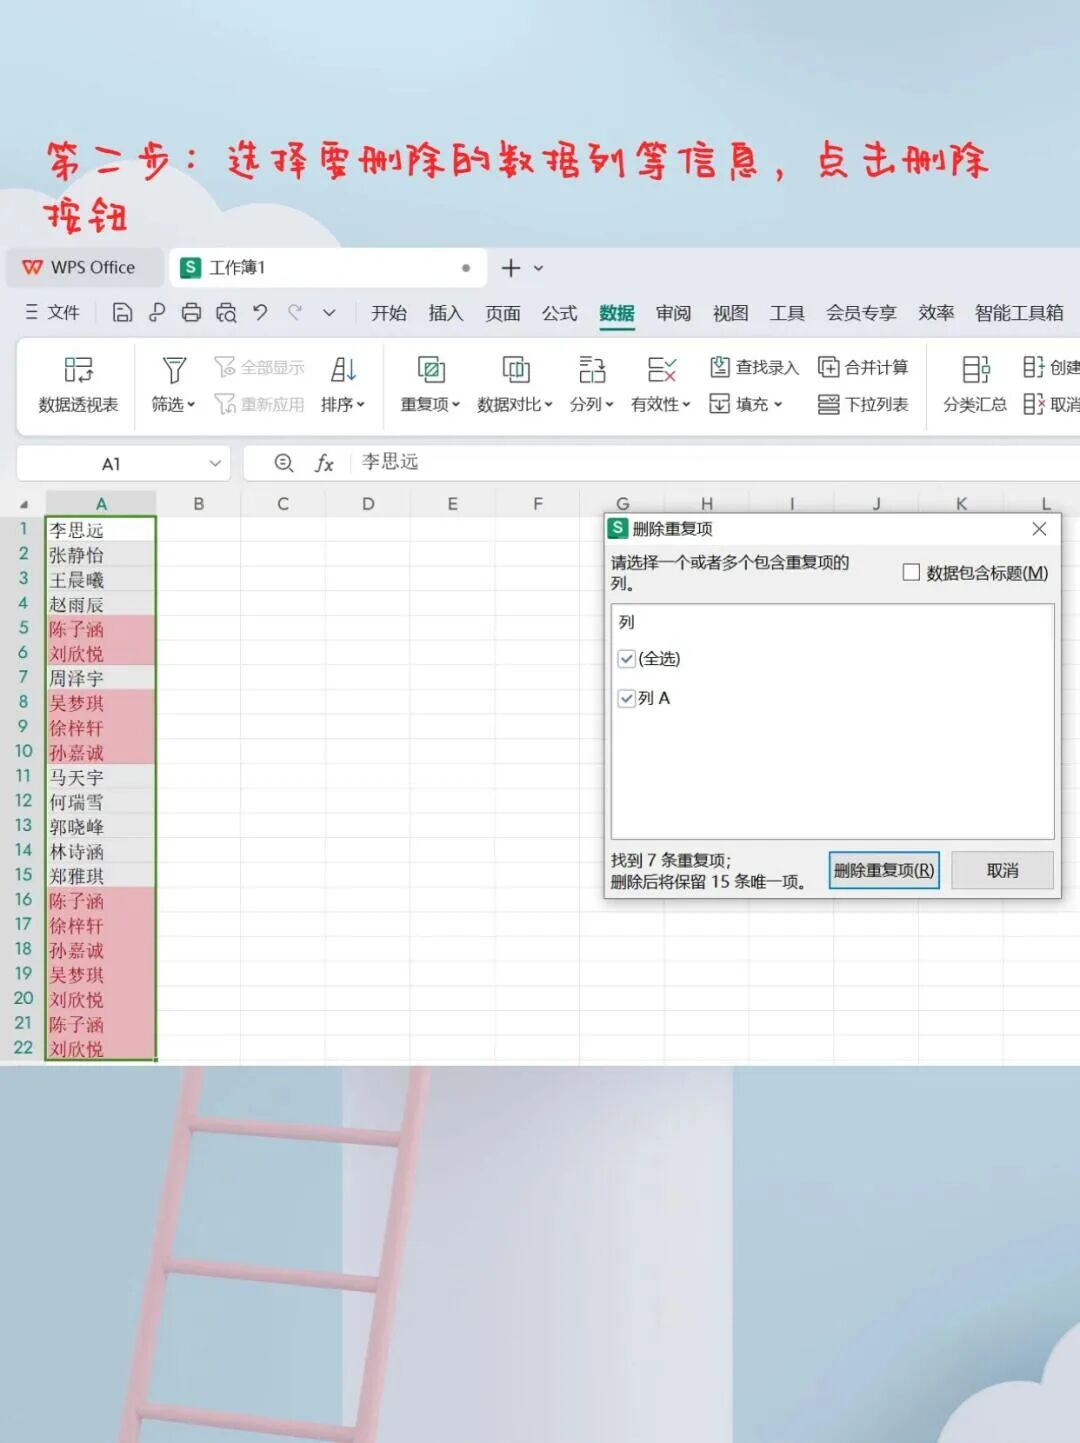Switch to the 公式 ribbon tab
The height and width of the screenshot is (1443, 1080).
(560, 313)
